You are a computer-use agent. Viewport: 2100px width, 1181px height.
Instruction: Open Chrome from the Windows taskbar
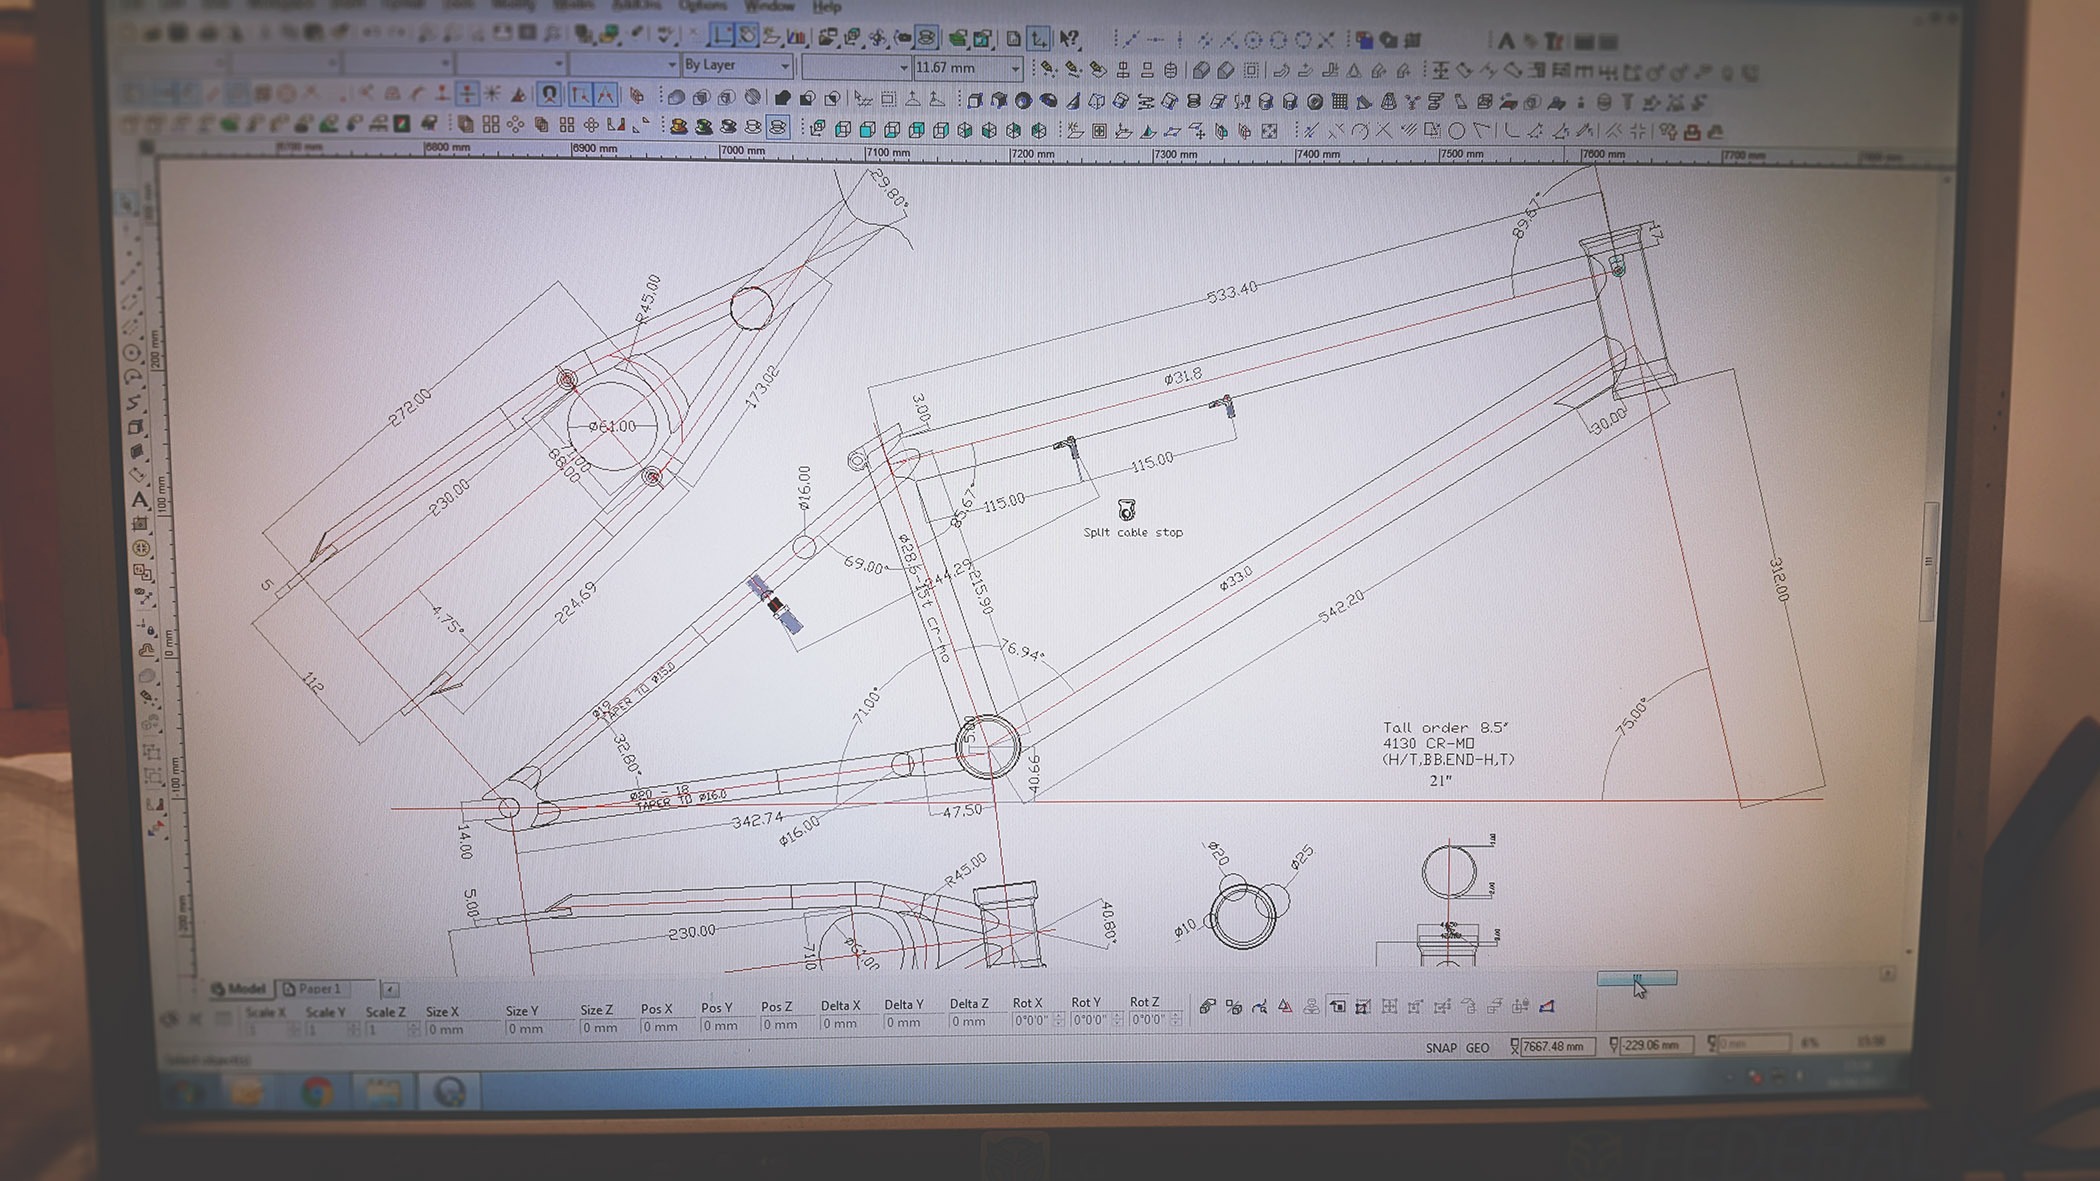tap(317, 1092)
